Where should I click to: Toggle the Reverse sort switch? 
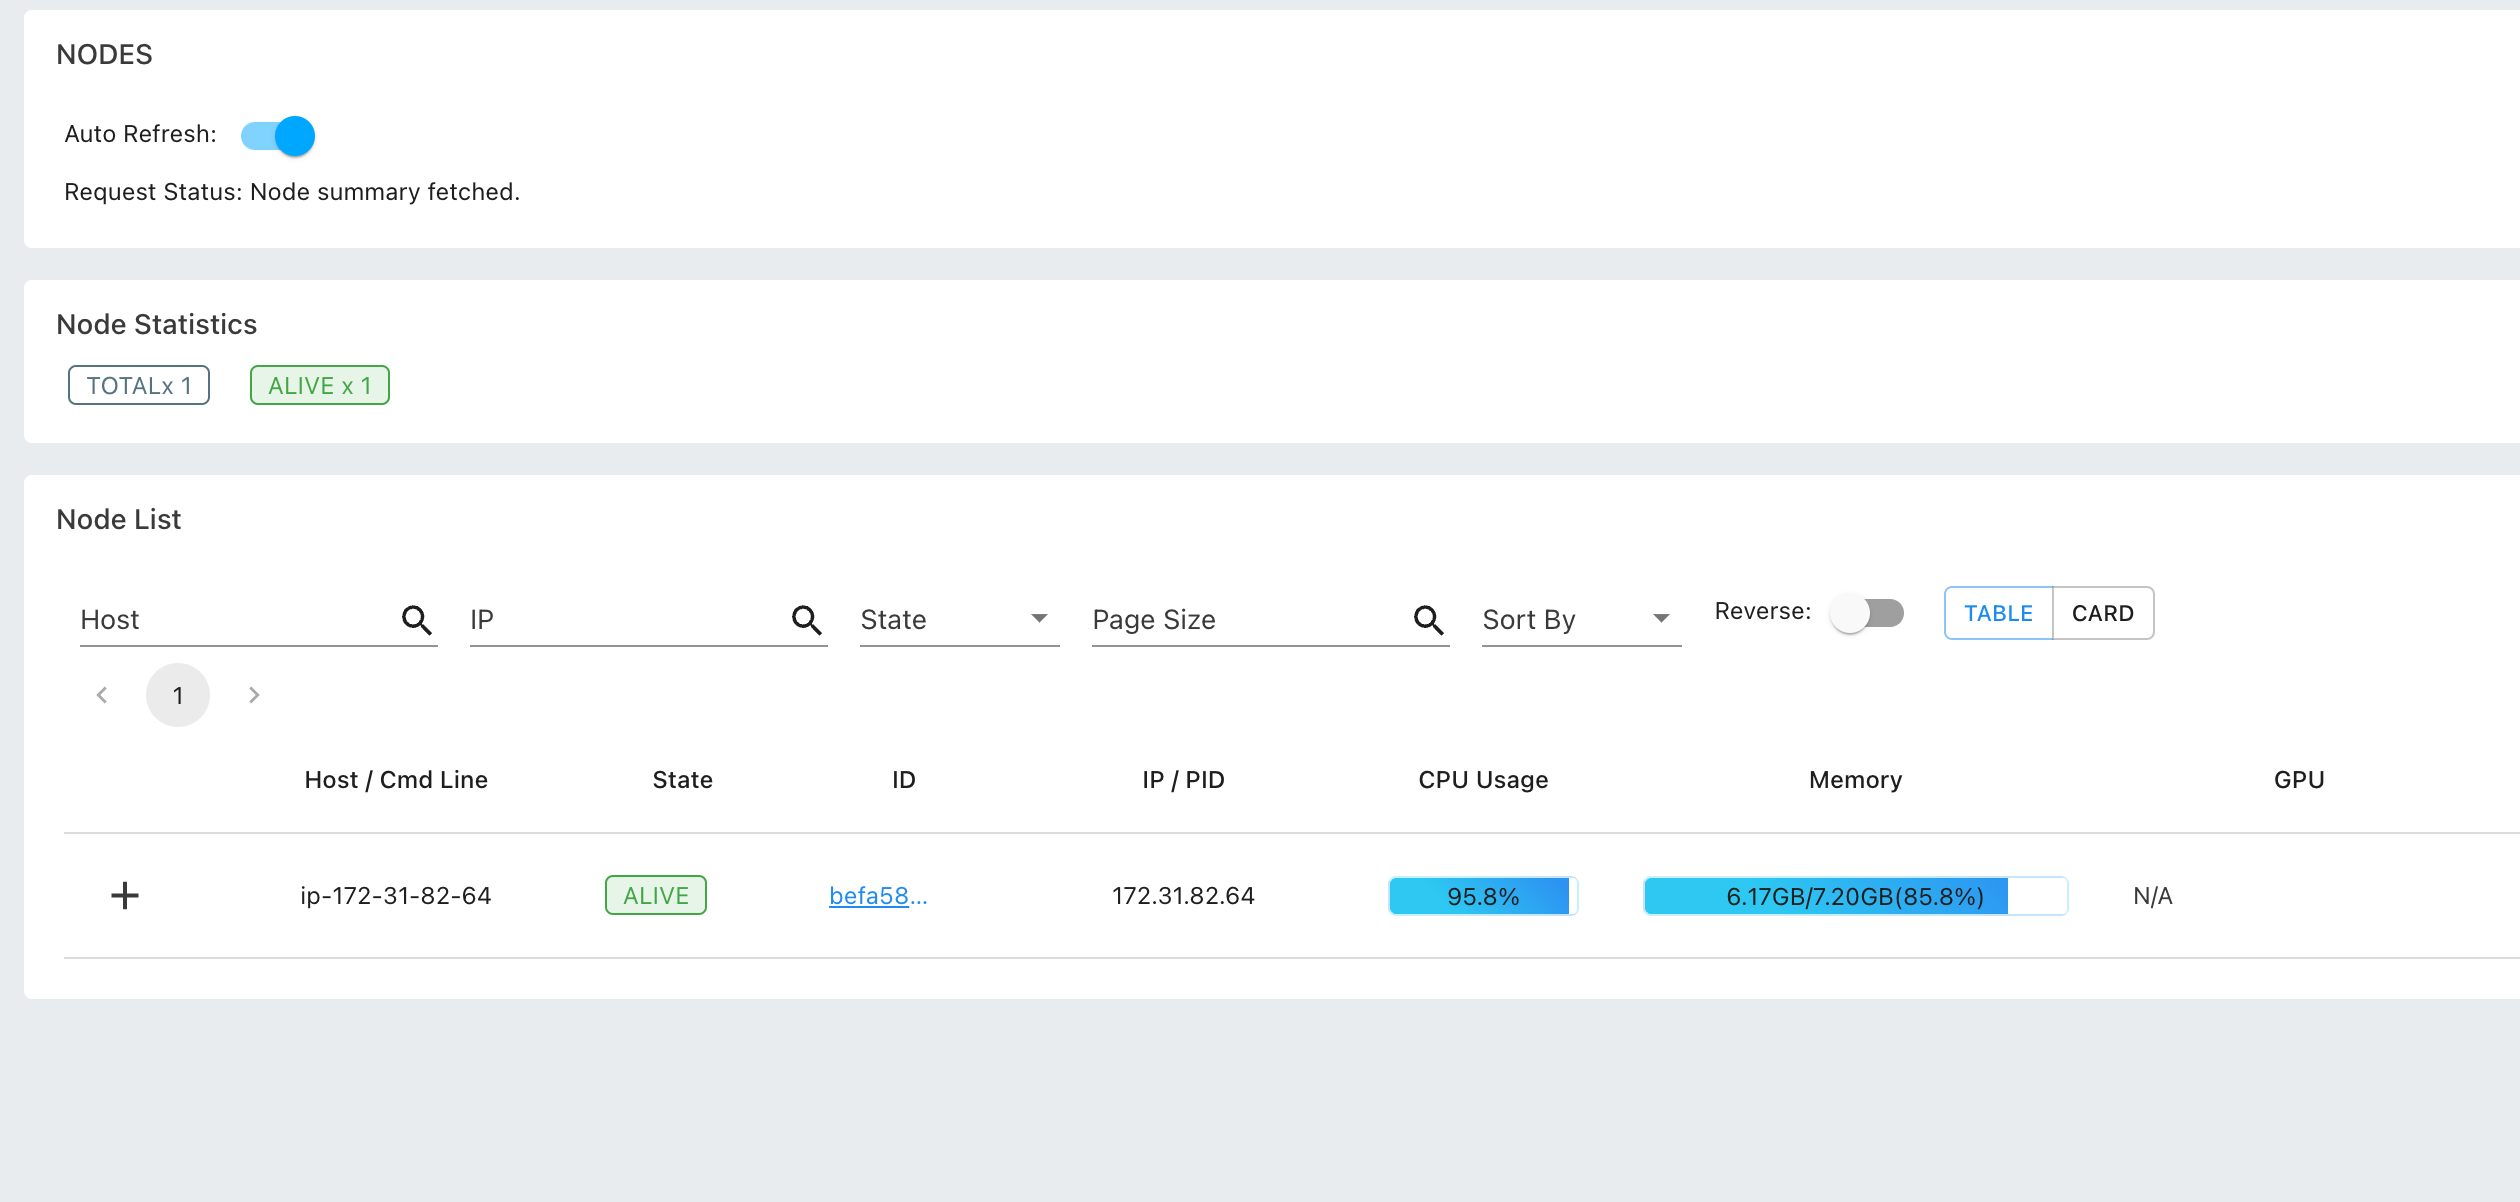(1866, 613)
